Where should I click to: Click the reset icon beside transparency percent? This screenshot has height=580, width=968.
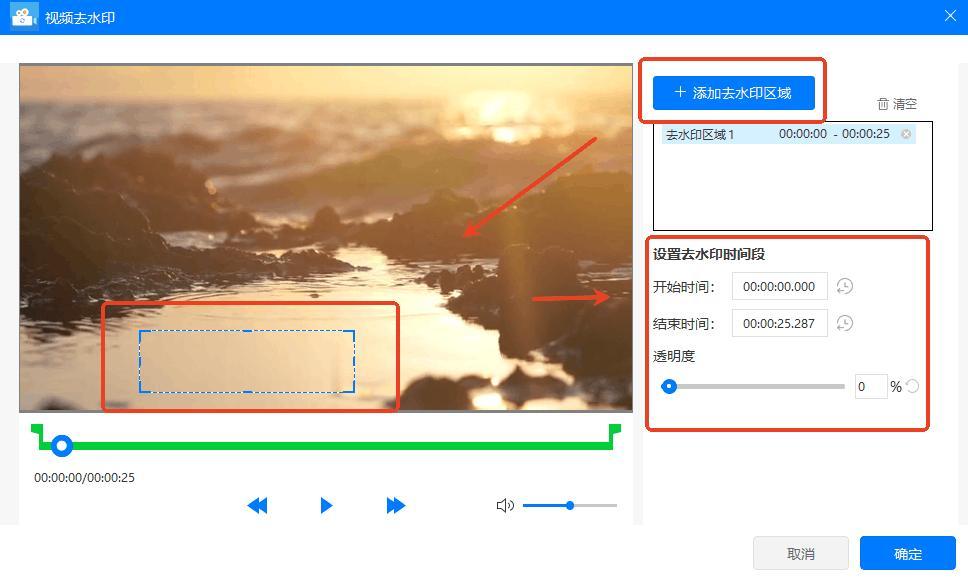coord(912,387)
